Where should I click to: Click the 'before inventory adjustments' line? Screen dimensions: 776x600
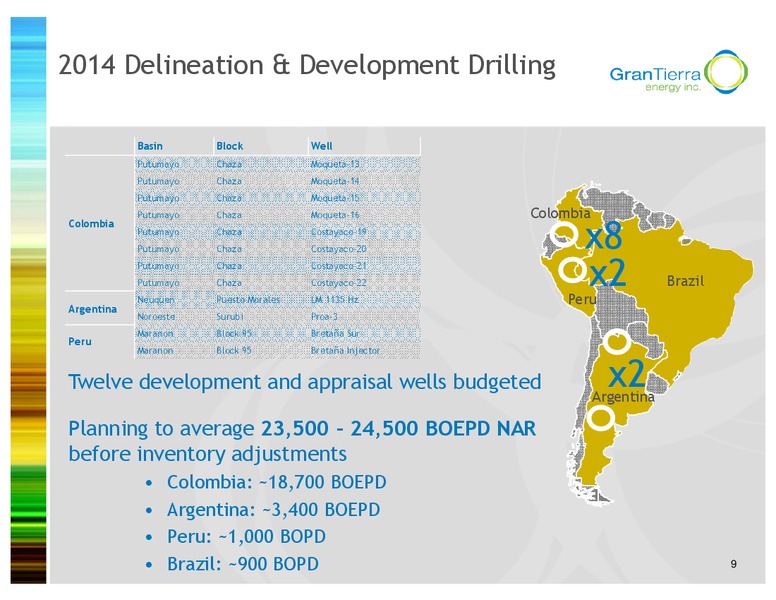[207, 454]
